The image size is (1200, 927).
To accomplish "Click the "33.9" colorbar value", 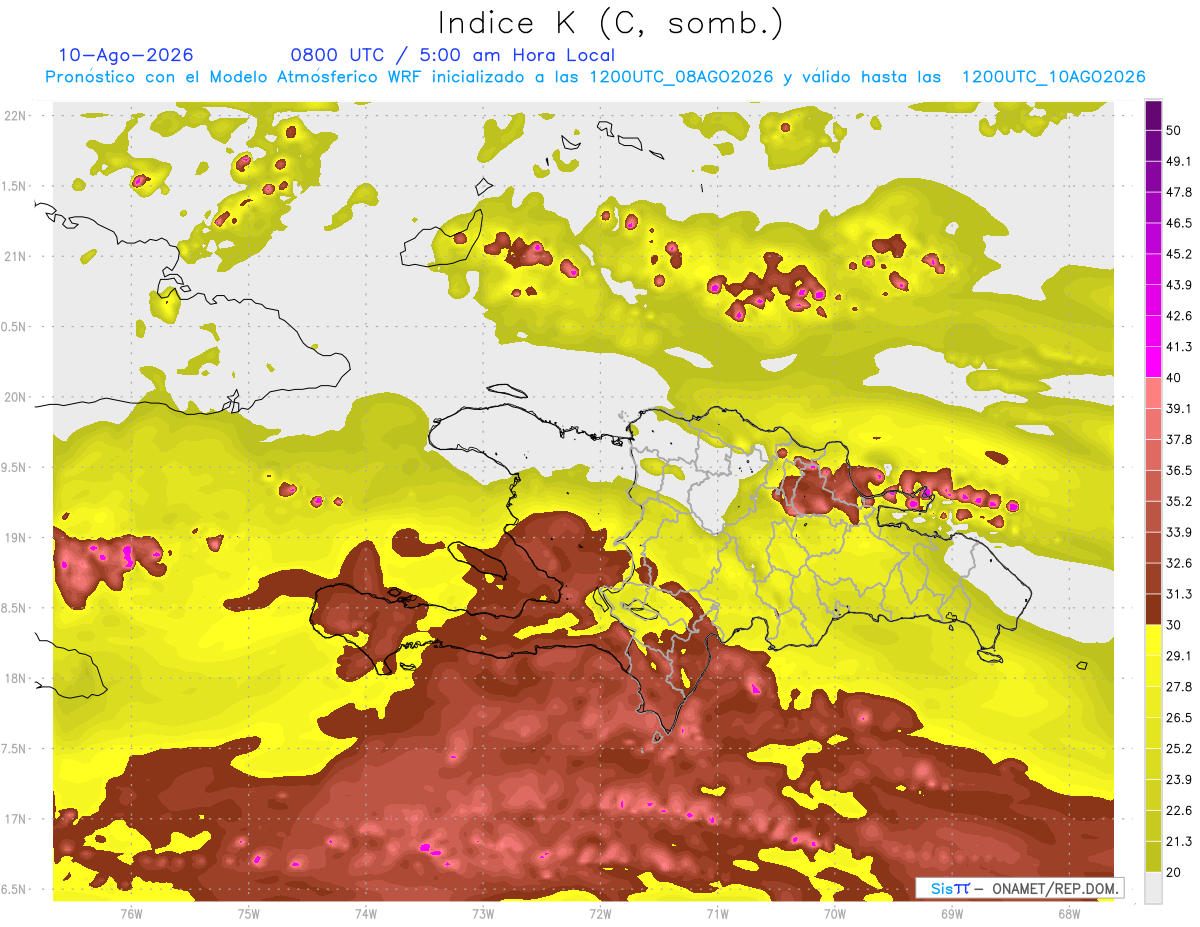I will point(1179,532).
